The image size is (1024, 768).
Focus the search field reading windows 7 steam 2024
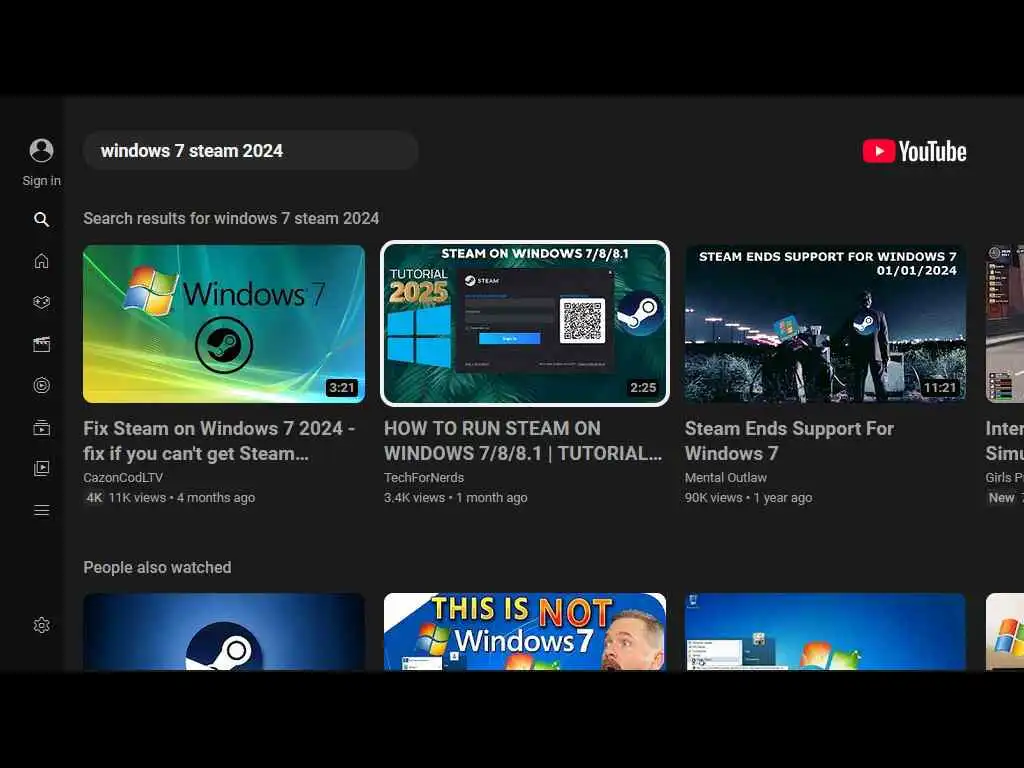251,151
